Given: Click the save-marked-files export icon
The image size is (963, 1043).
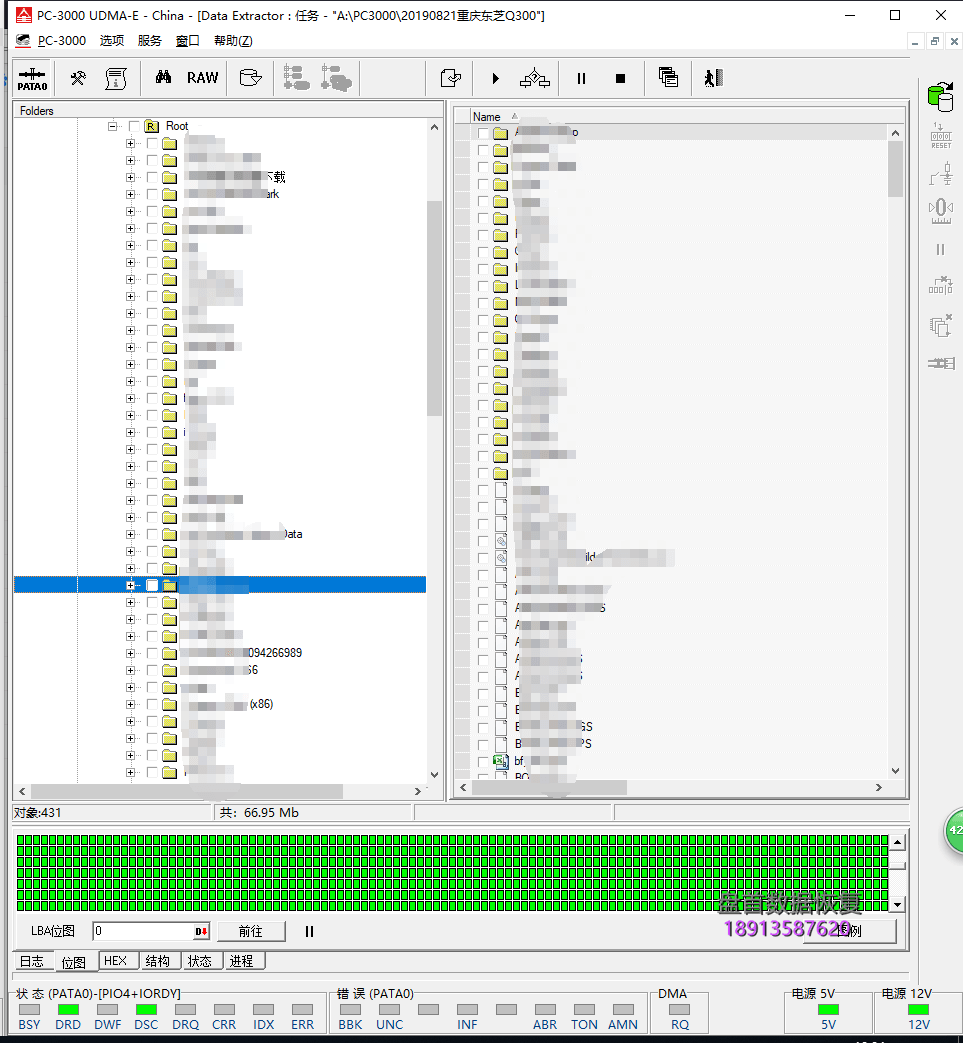Looking at the screenshot, I should point(451,78).
